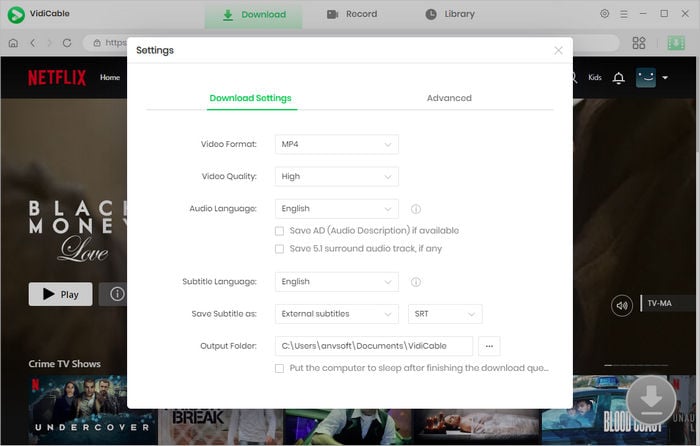Open the apps grid icon
The height and width of the screenshot is (446, 700).
pos(639,43)
